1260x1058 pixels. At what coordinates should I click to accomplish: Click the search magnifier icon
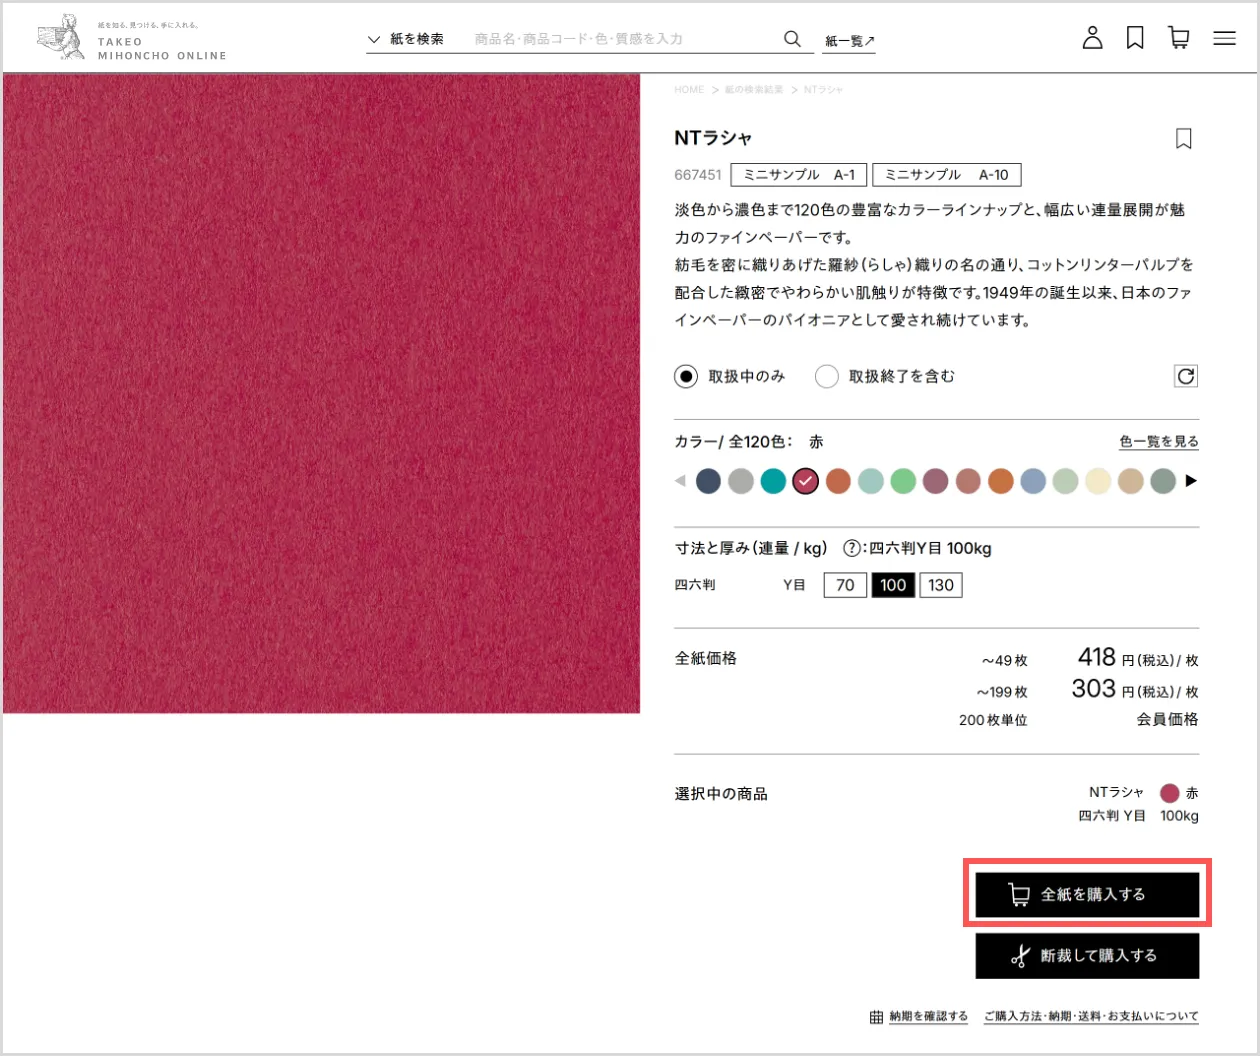[x=792, y=39]
